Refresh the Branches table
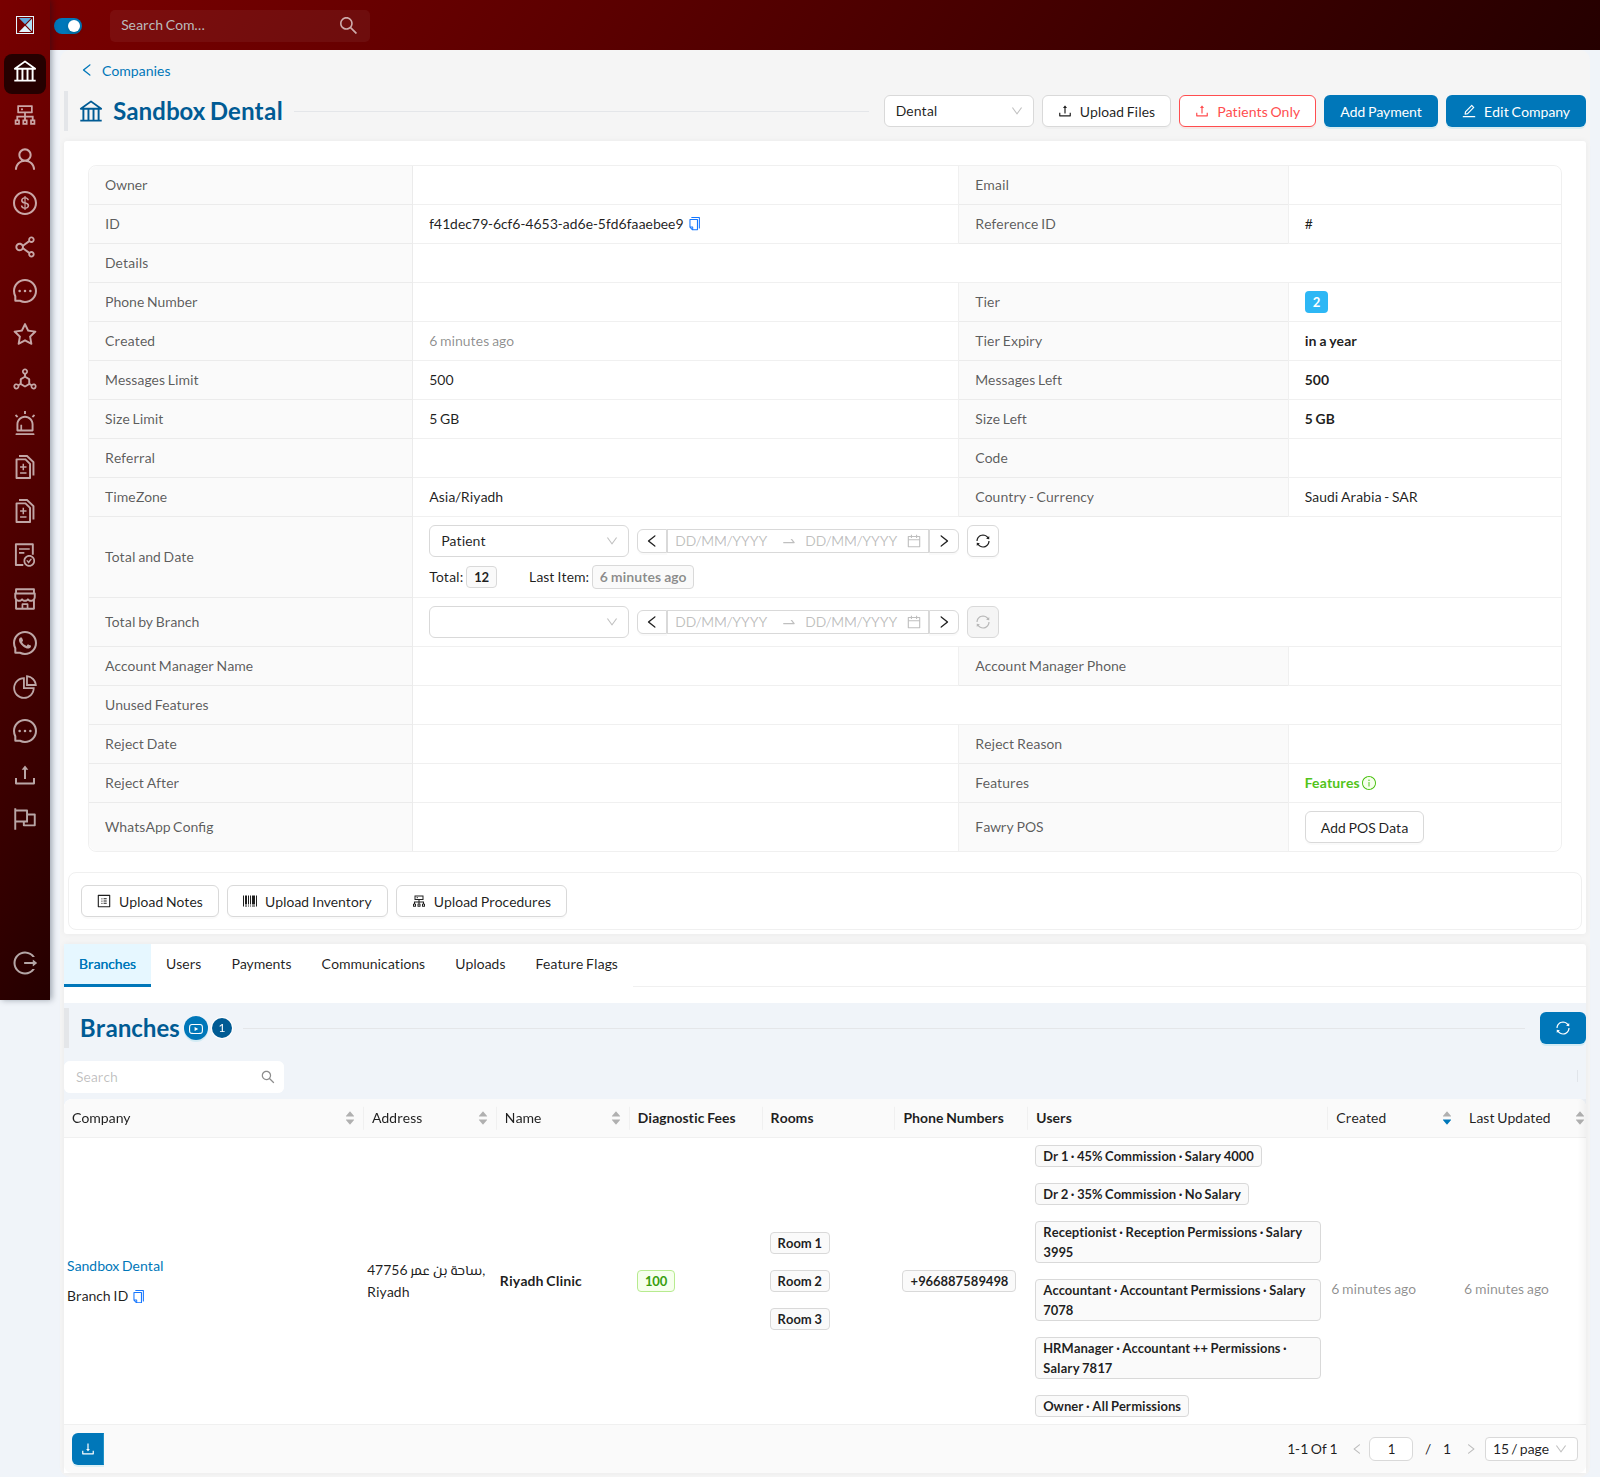The image size is (1600, 1477). [1563, 1028]
